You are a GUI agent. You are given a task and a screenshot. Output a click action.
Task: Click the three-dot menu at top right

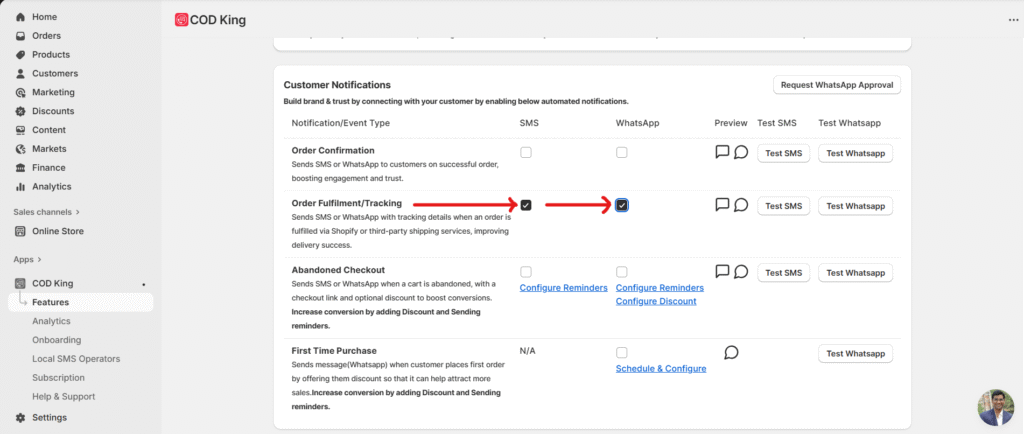click(x=1000, y=20)
